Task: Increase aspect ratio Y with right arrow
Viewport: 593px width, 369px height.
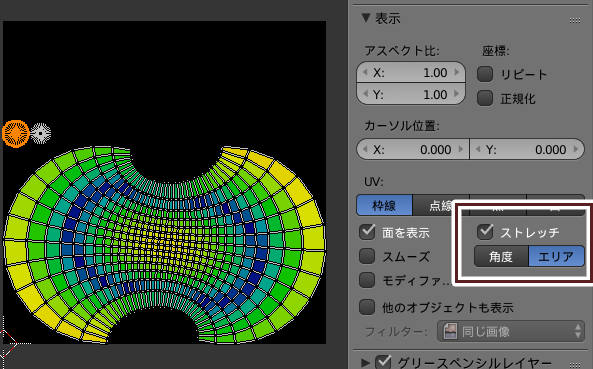Action: point(457,93)
